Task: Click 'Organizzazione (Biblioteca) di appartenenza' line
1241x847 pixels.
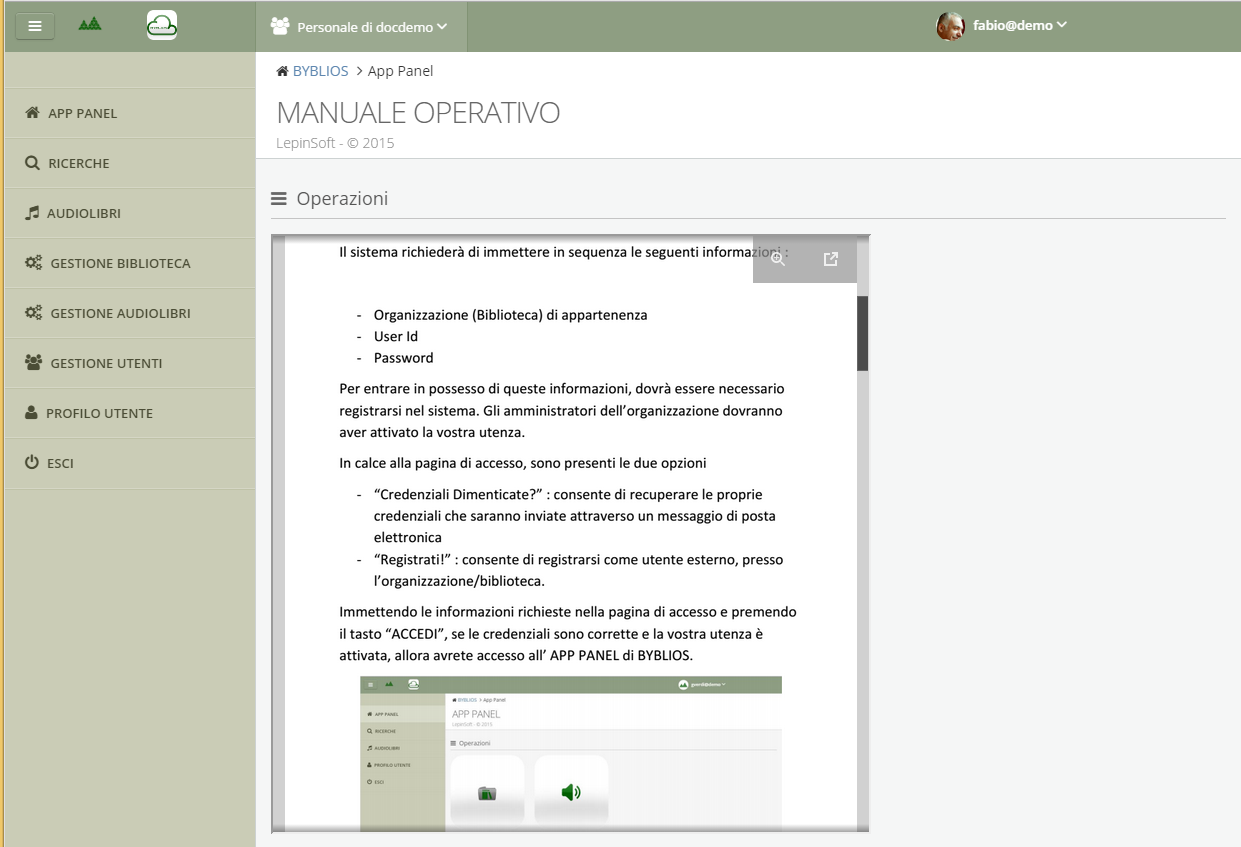Action: point(511,315)
